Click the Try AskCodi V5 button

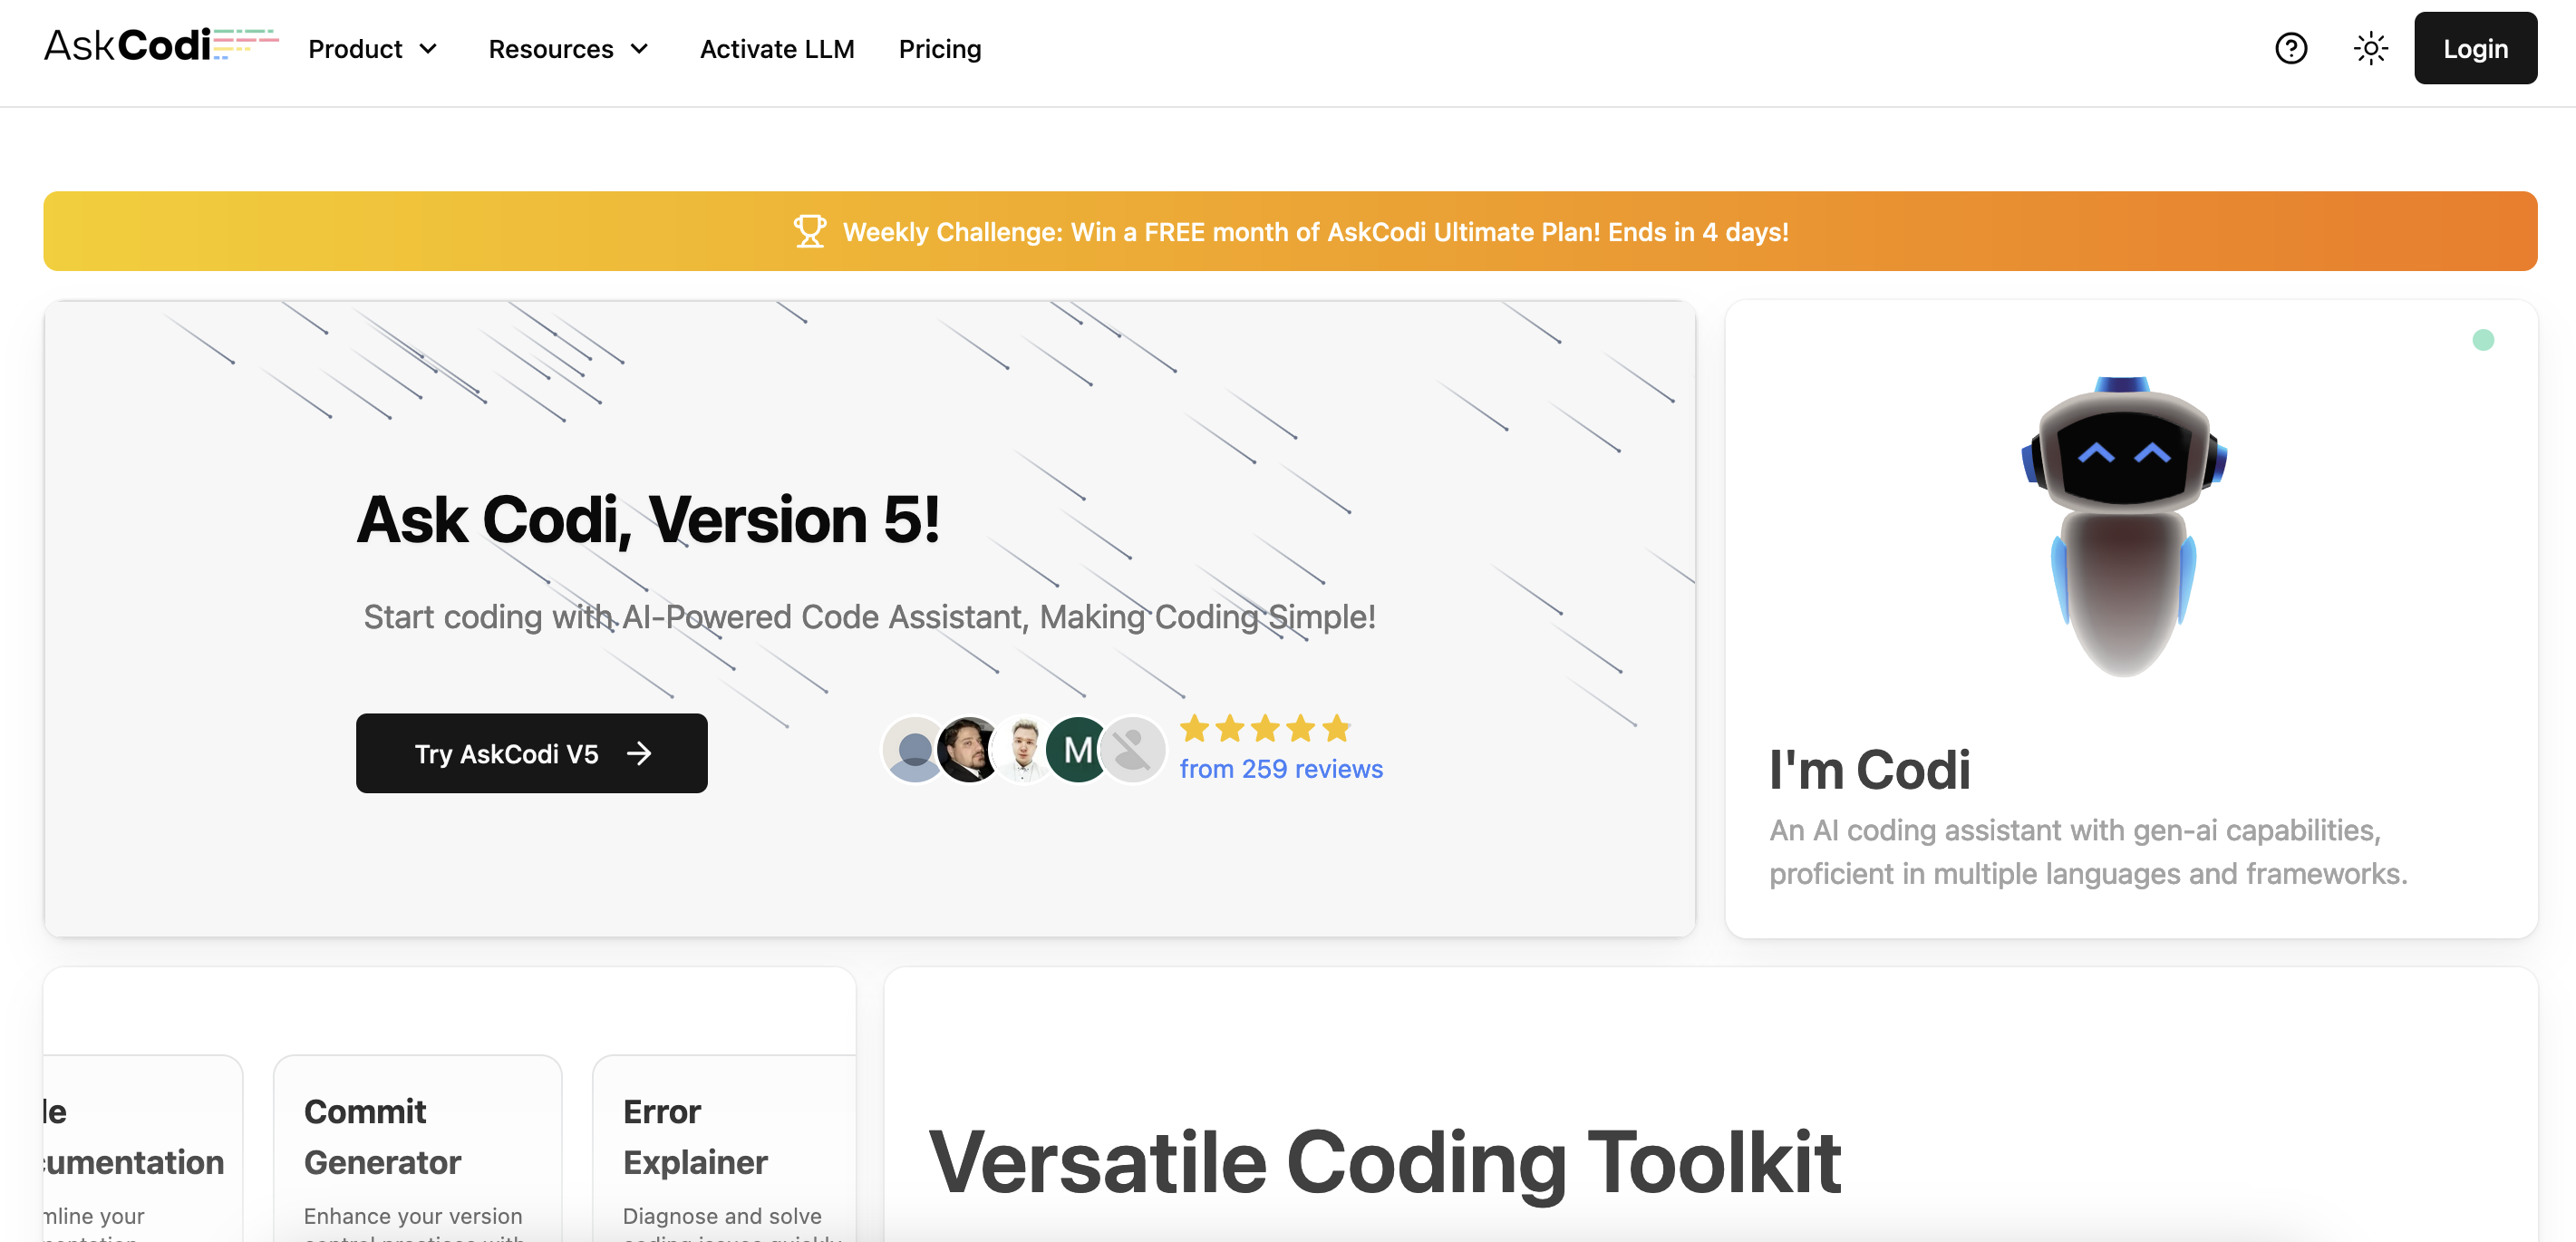[532, 753]
